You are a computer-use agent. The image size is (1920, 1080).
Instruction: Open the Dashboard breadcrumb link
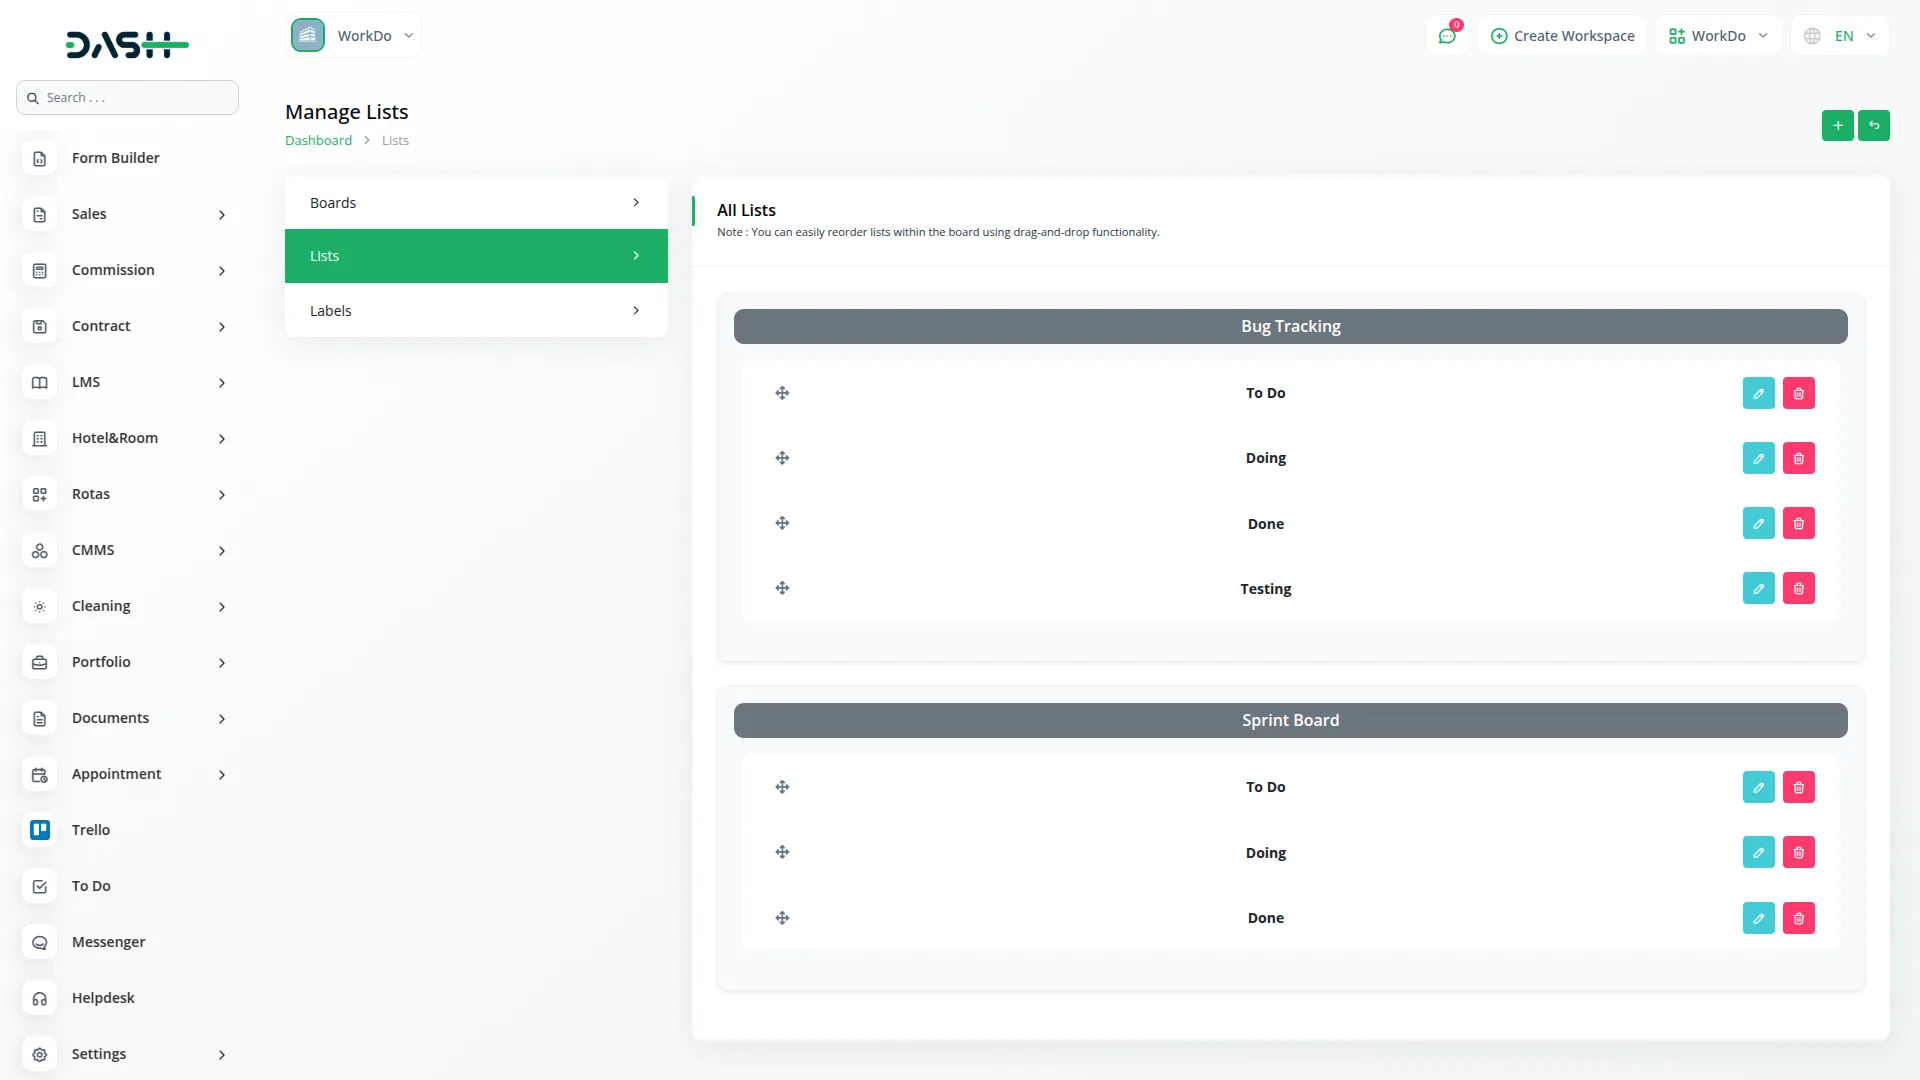318,140
